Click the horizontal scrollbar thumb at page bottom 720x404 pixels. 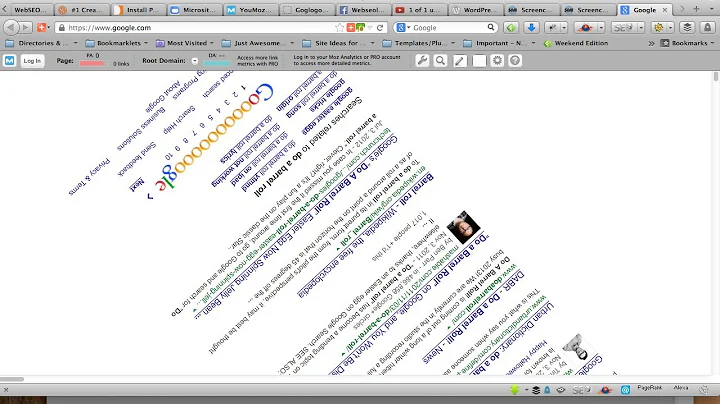(12, 379)
